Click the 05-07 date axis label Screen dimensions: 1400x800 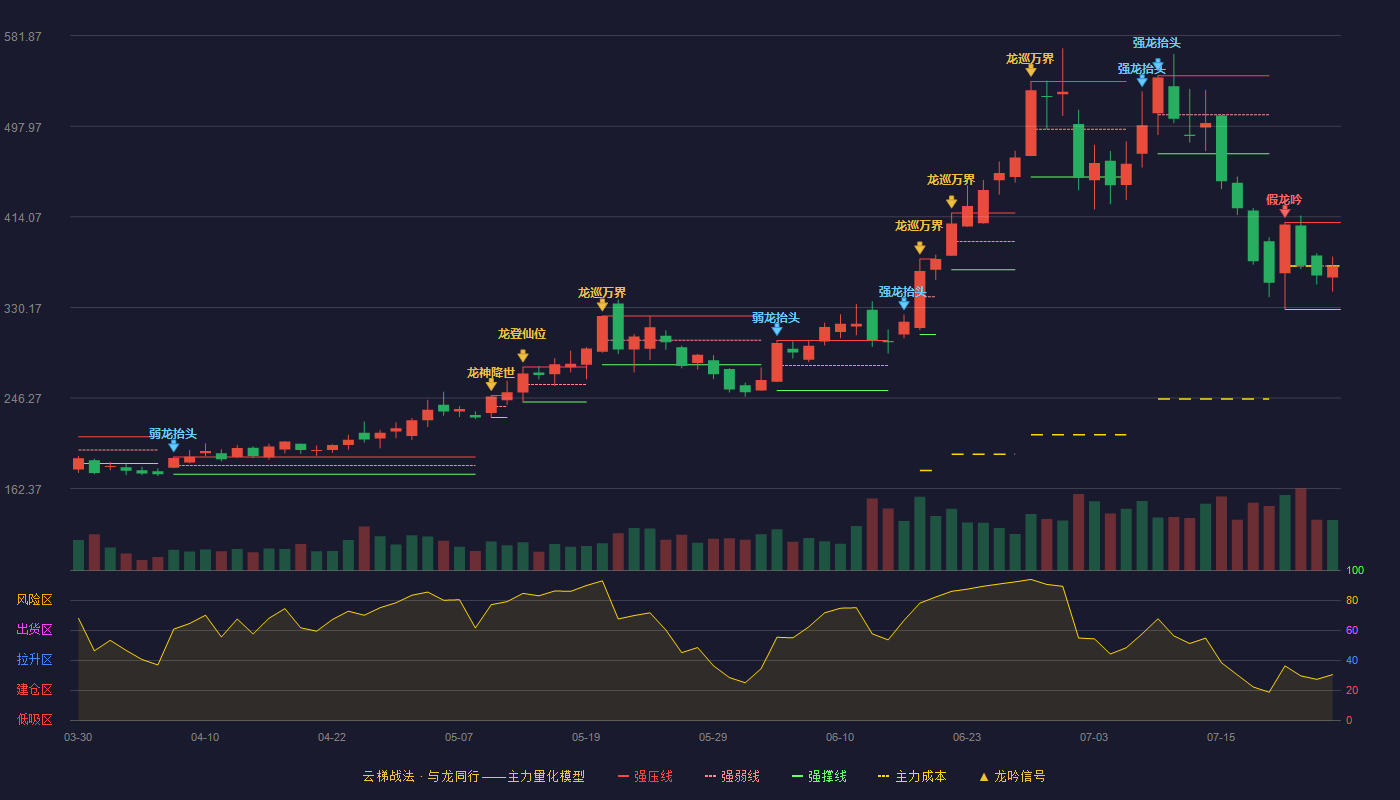pyautogui.click(x=459, y=737)
